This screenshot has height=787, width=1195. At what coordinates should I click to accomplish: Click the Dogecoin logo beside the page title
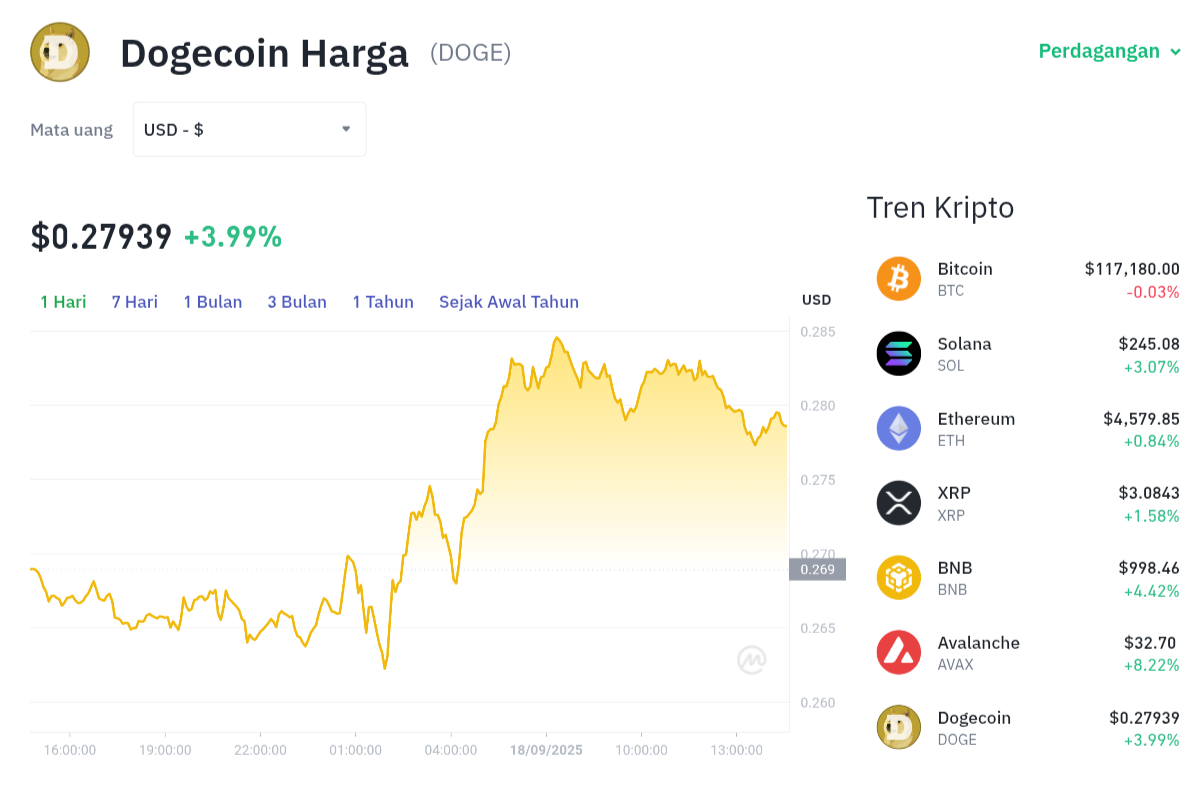[x=59, y=52]
